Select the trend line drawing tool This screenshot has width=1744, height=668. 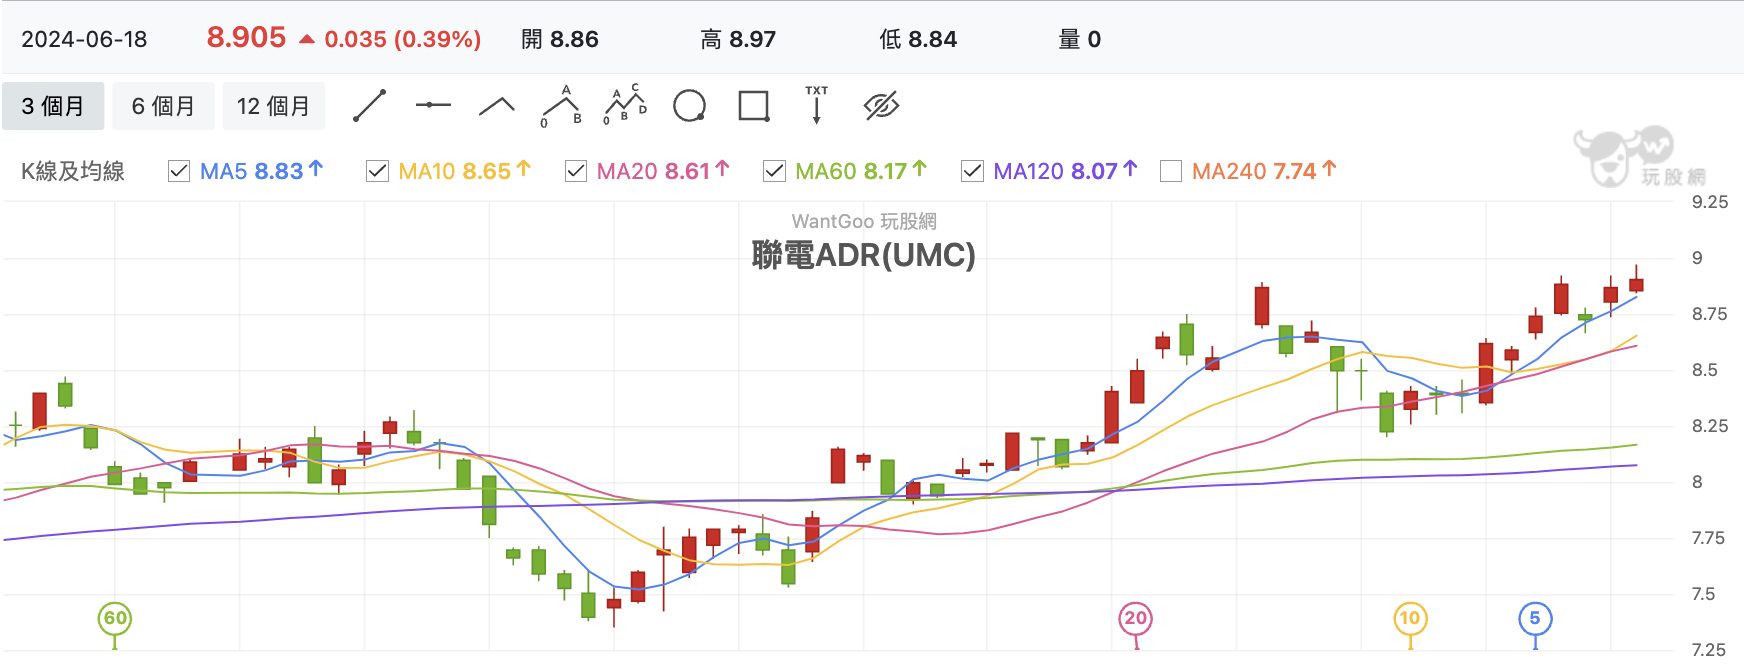(x=370, y=105)
